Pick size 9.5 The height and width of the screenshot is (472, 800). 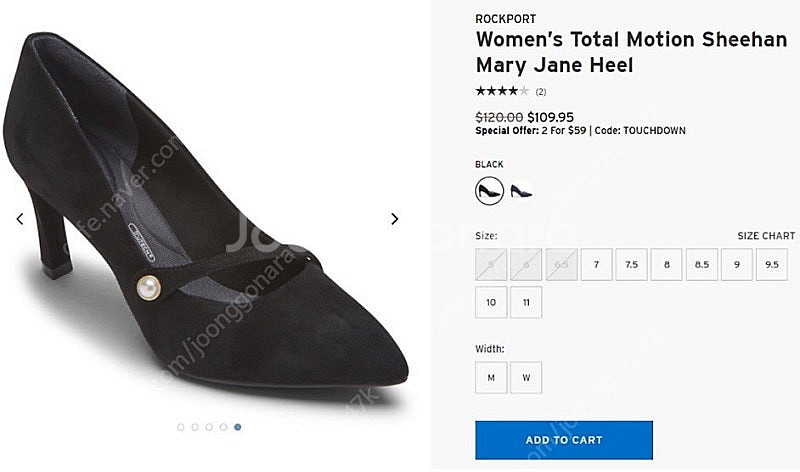click(771, 265)
